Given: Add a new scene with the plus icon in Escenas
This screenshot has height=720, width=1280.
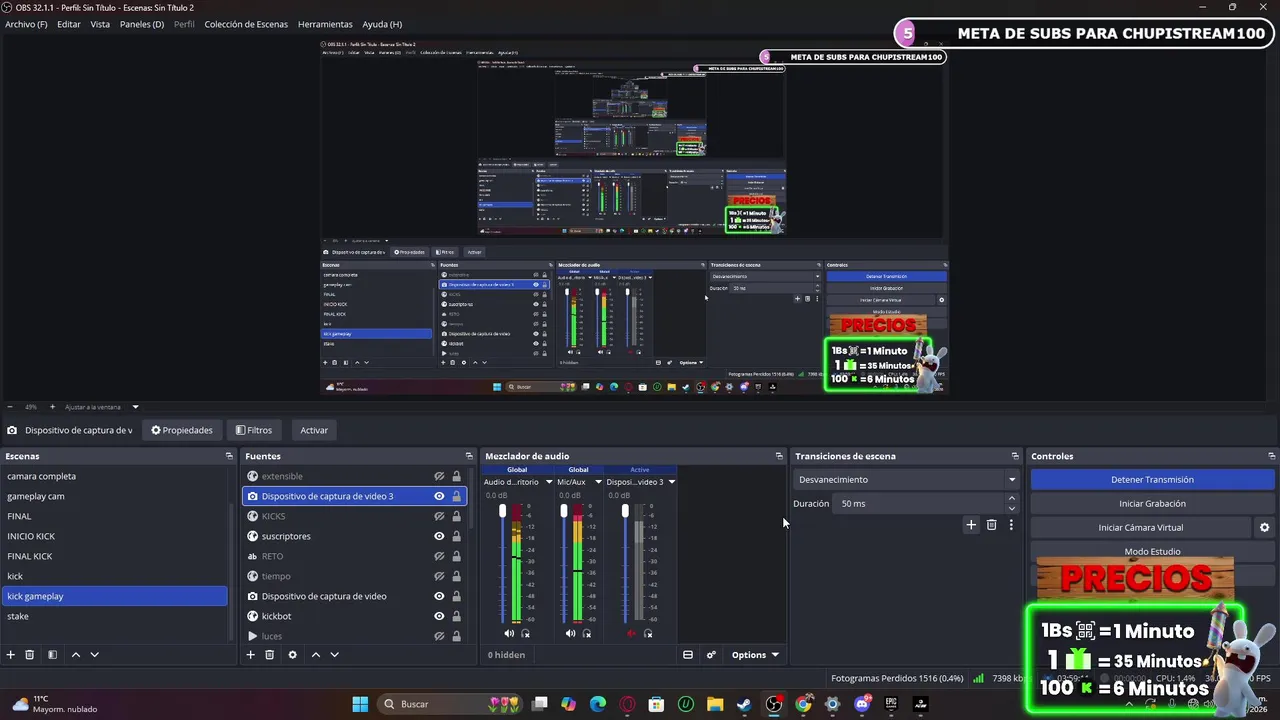Looking at the screenshot, I should click(x=11, y=655).
